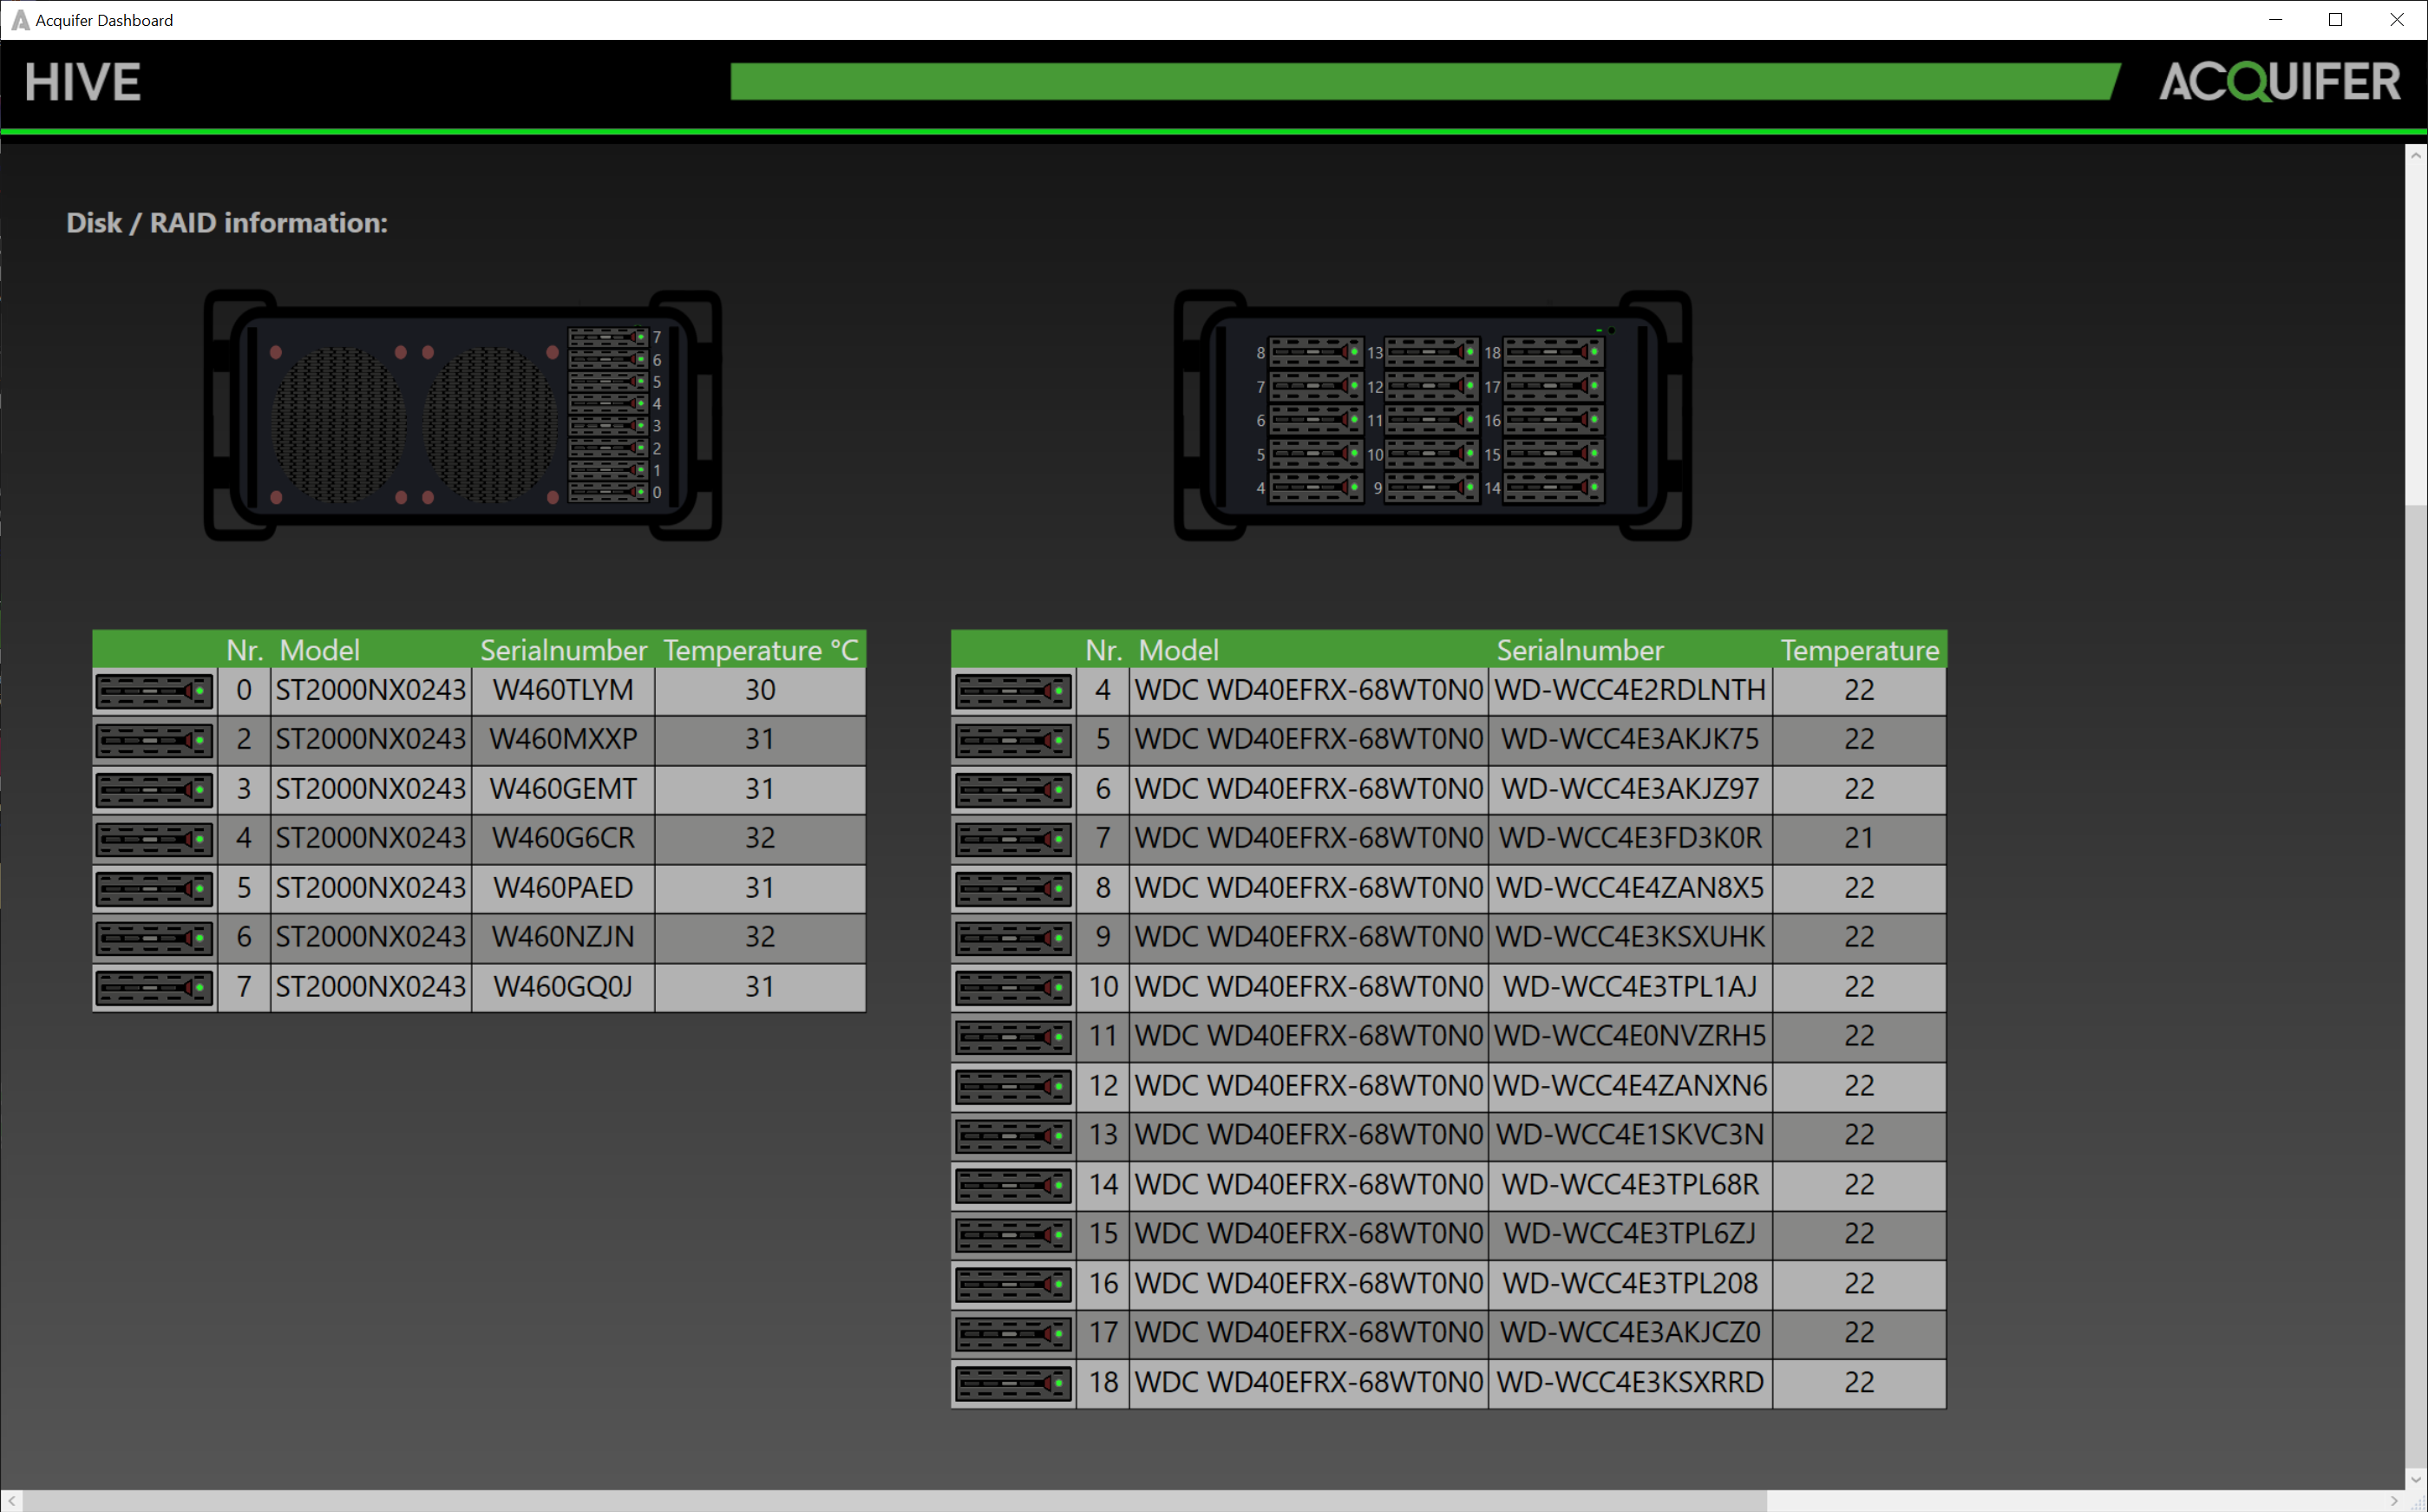
Task: Click model ST2000NX0243 in W460GQ0J row
Action: pos(371,988)
